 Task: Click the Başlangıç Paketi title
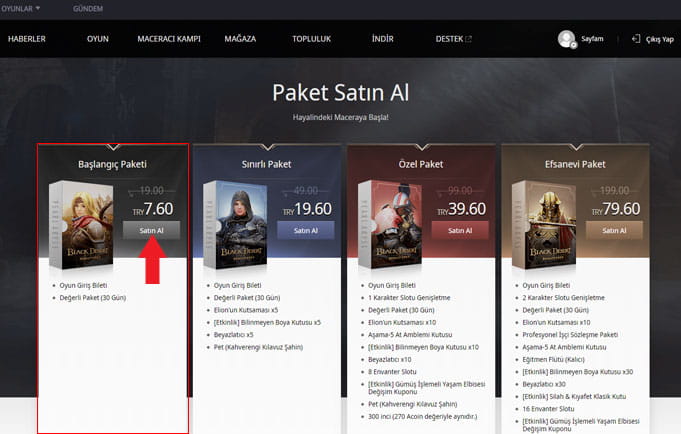pyautogui.click(x=112, y=164)
